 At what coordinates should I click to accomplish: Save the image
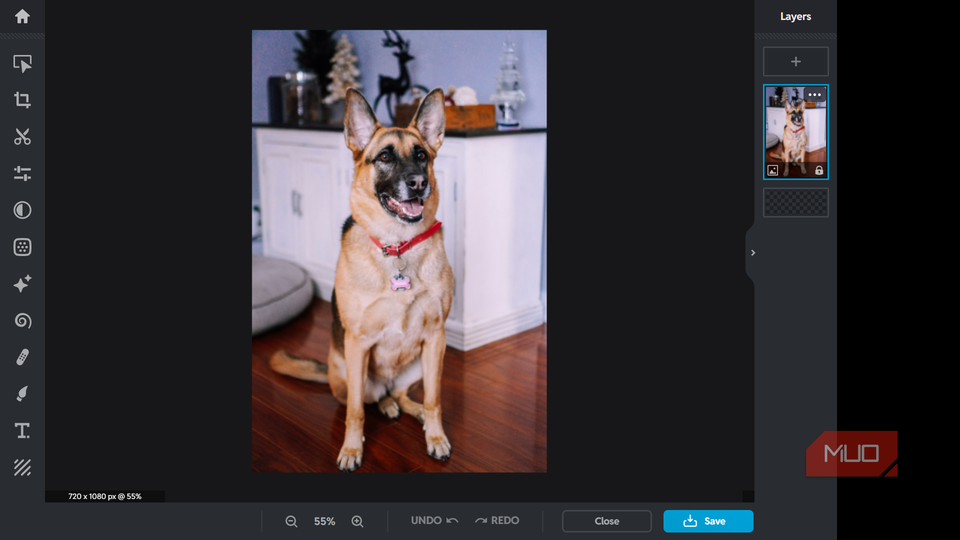pos(708,521)
